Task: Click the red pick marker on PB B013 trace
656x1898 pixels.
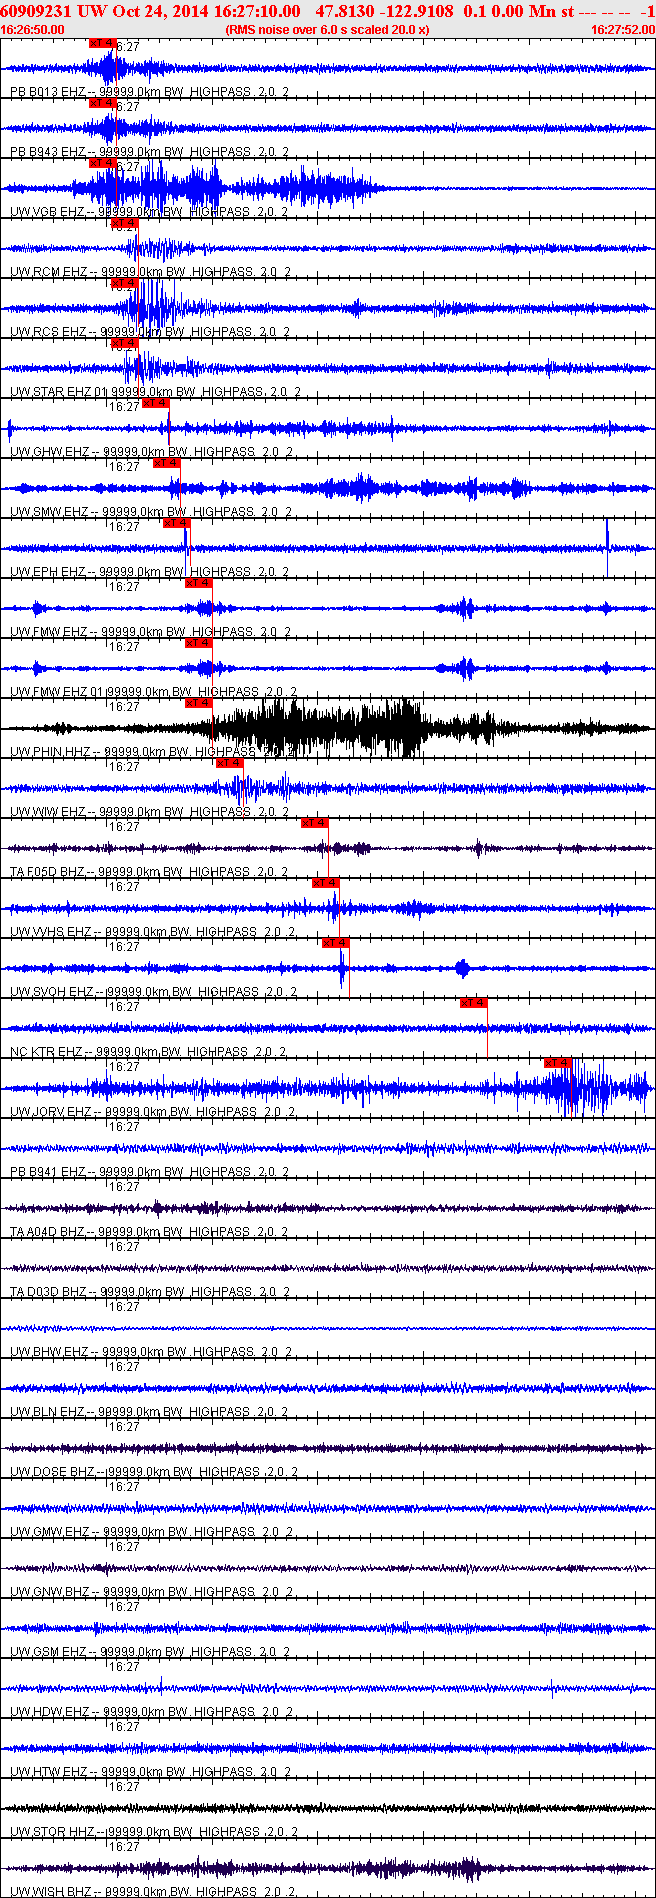Action: click(x=103, y=43)
